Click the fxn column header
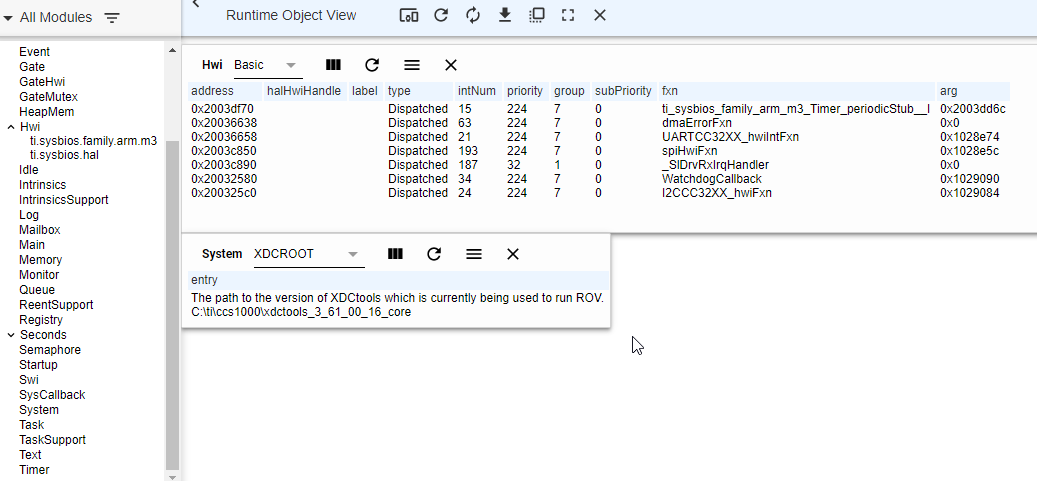This screenshot has width=1037, height=481. coord(797,91)
